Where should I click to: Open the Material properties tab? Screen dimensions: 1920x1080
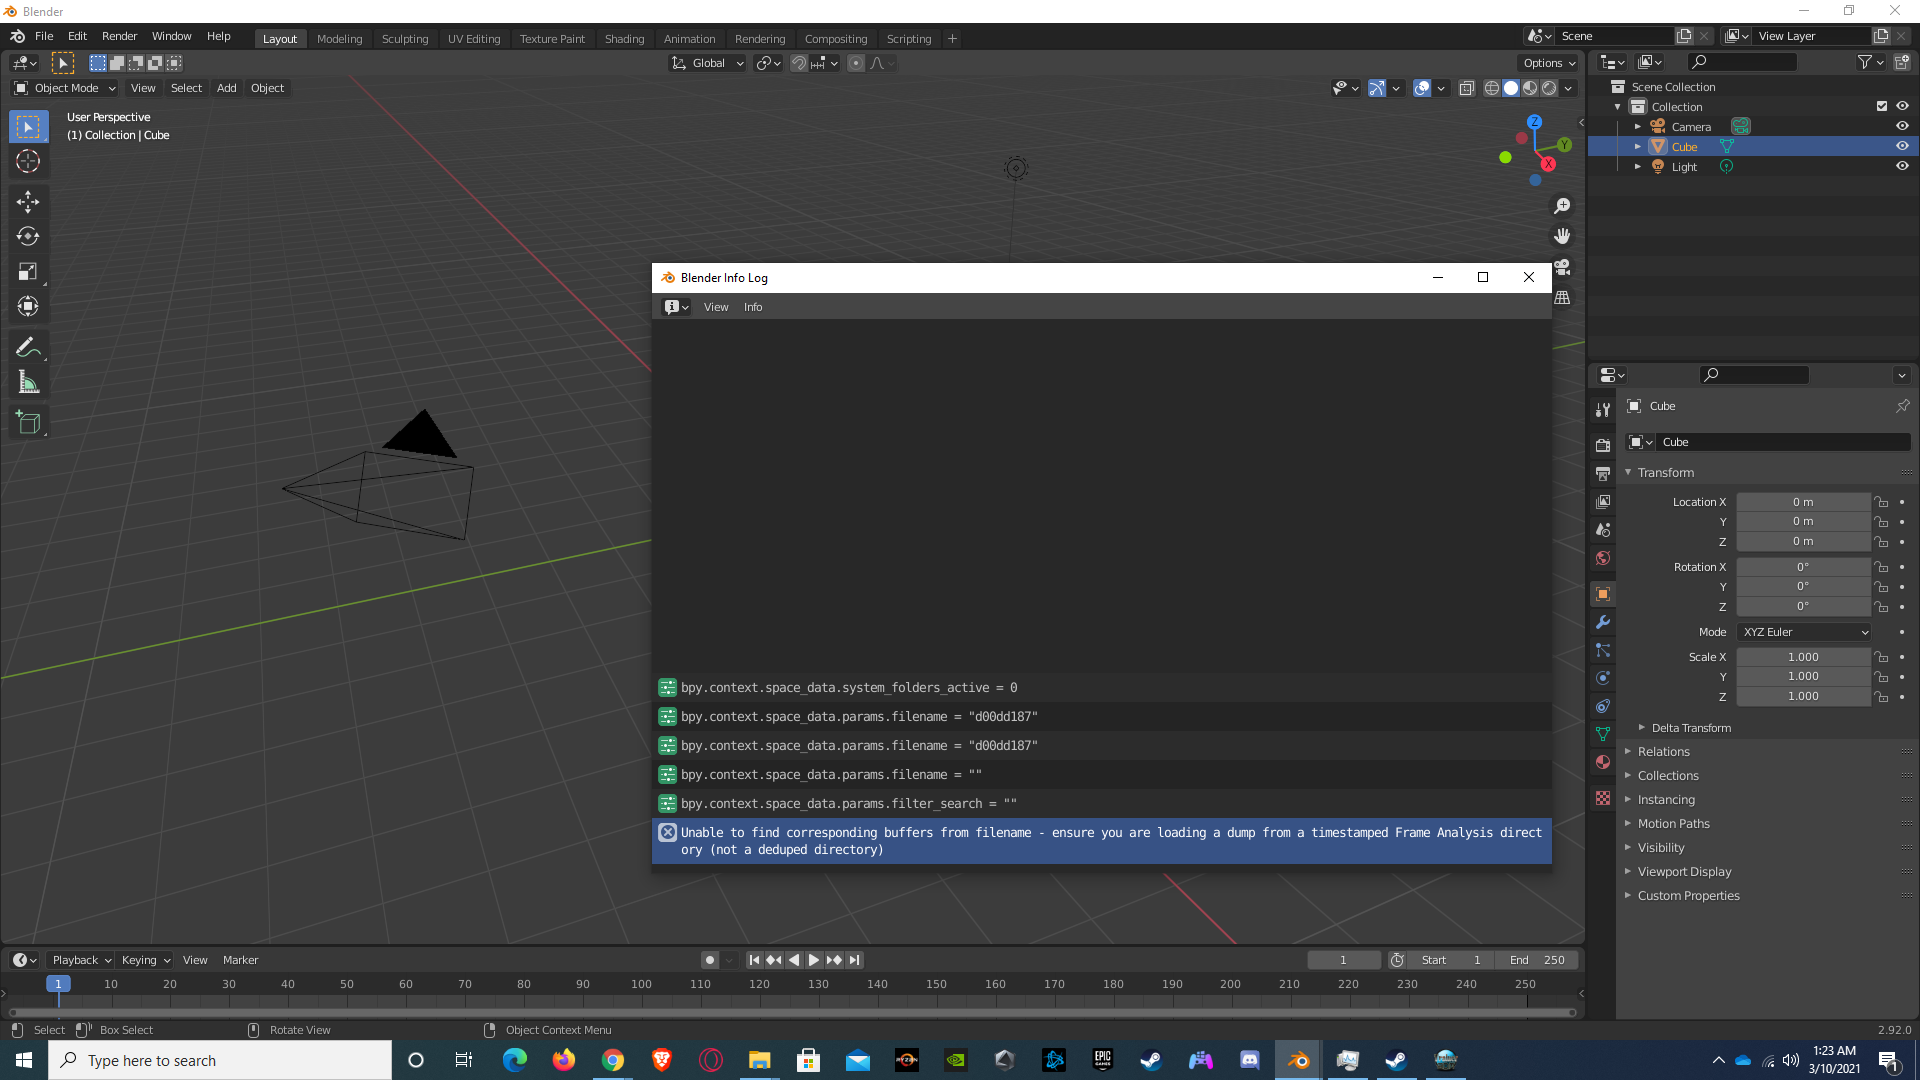coord(1603,762)
